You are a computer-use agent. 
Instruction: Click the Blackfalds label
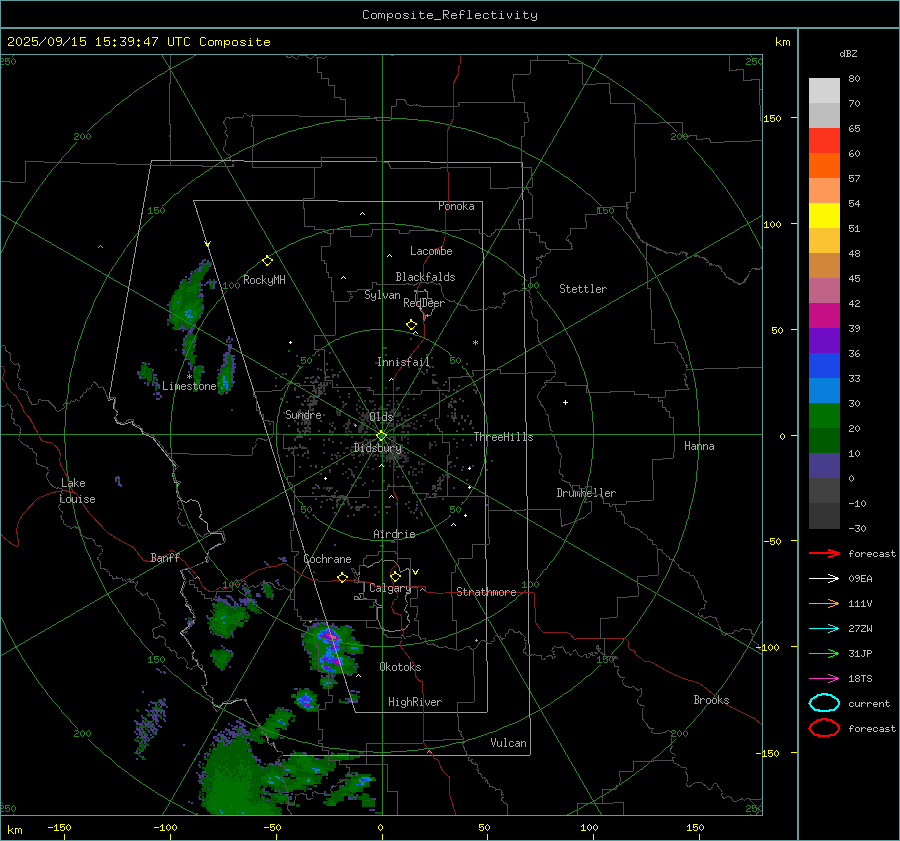coord(425,277)
